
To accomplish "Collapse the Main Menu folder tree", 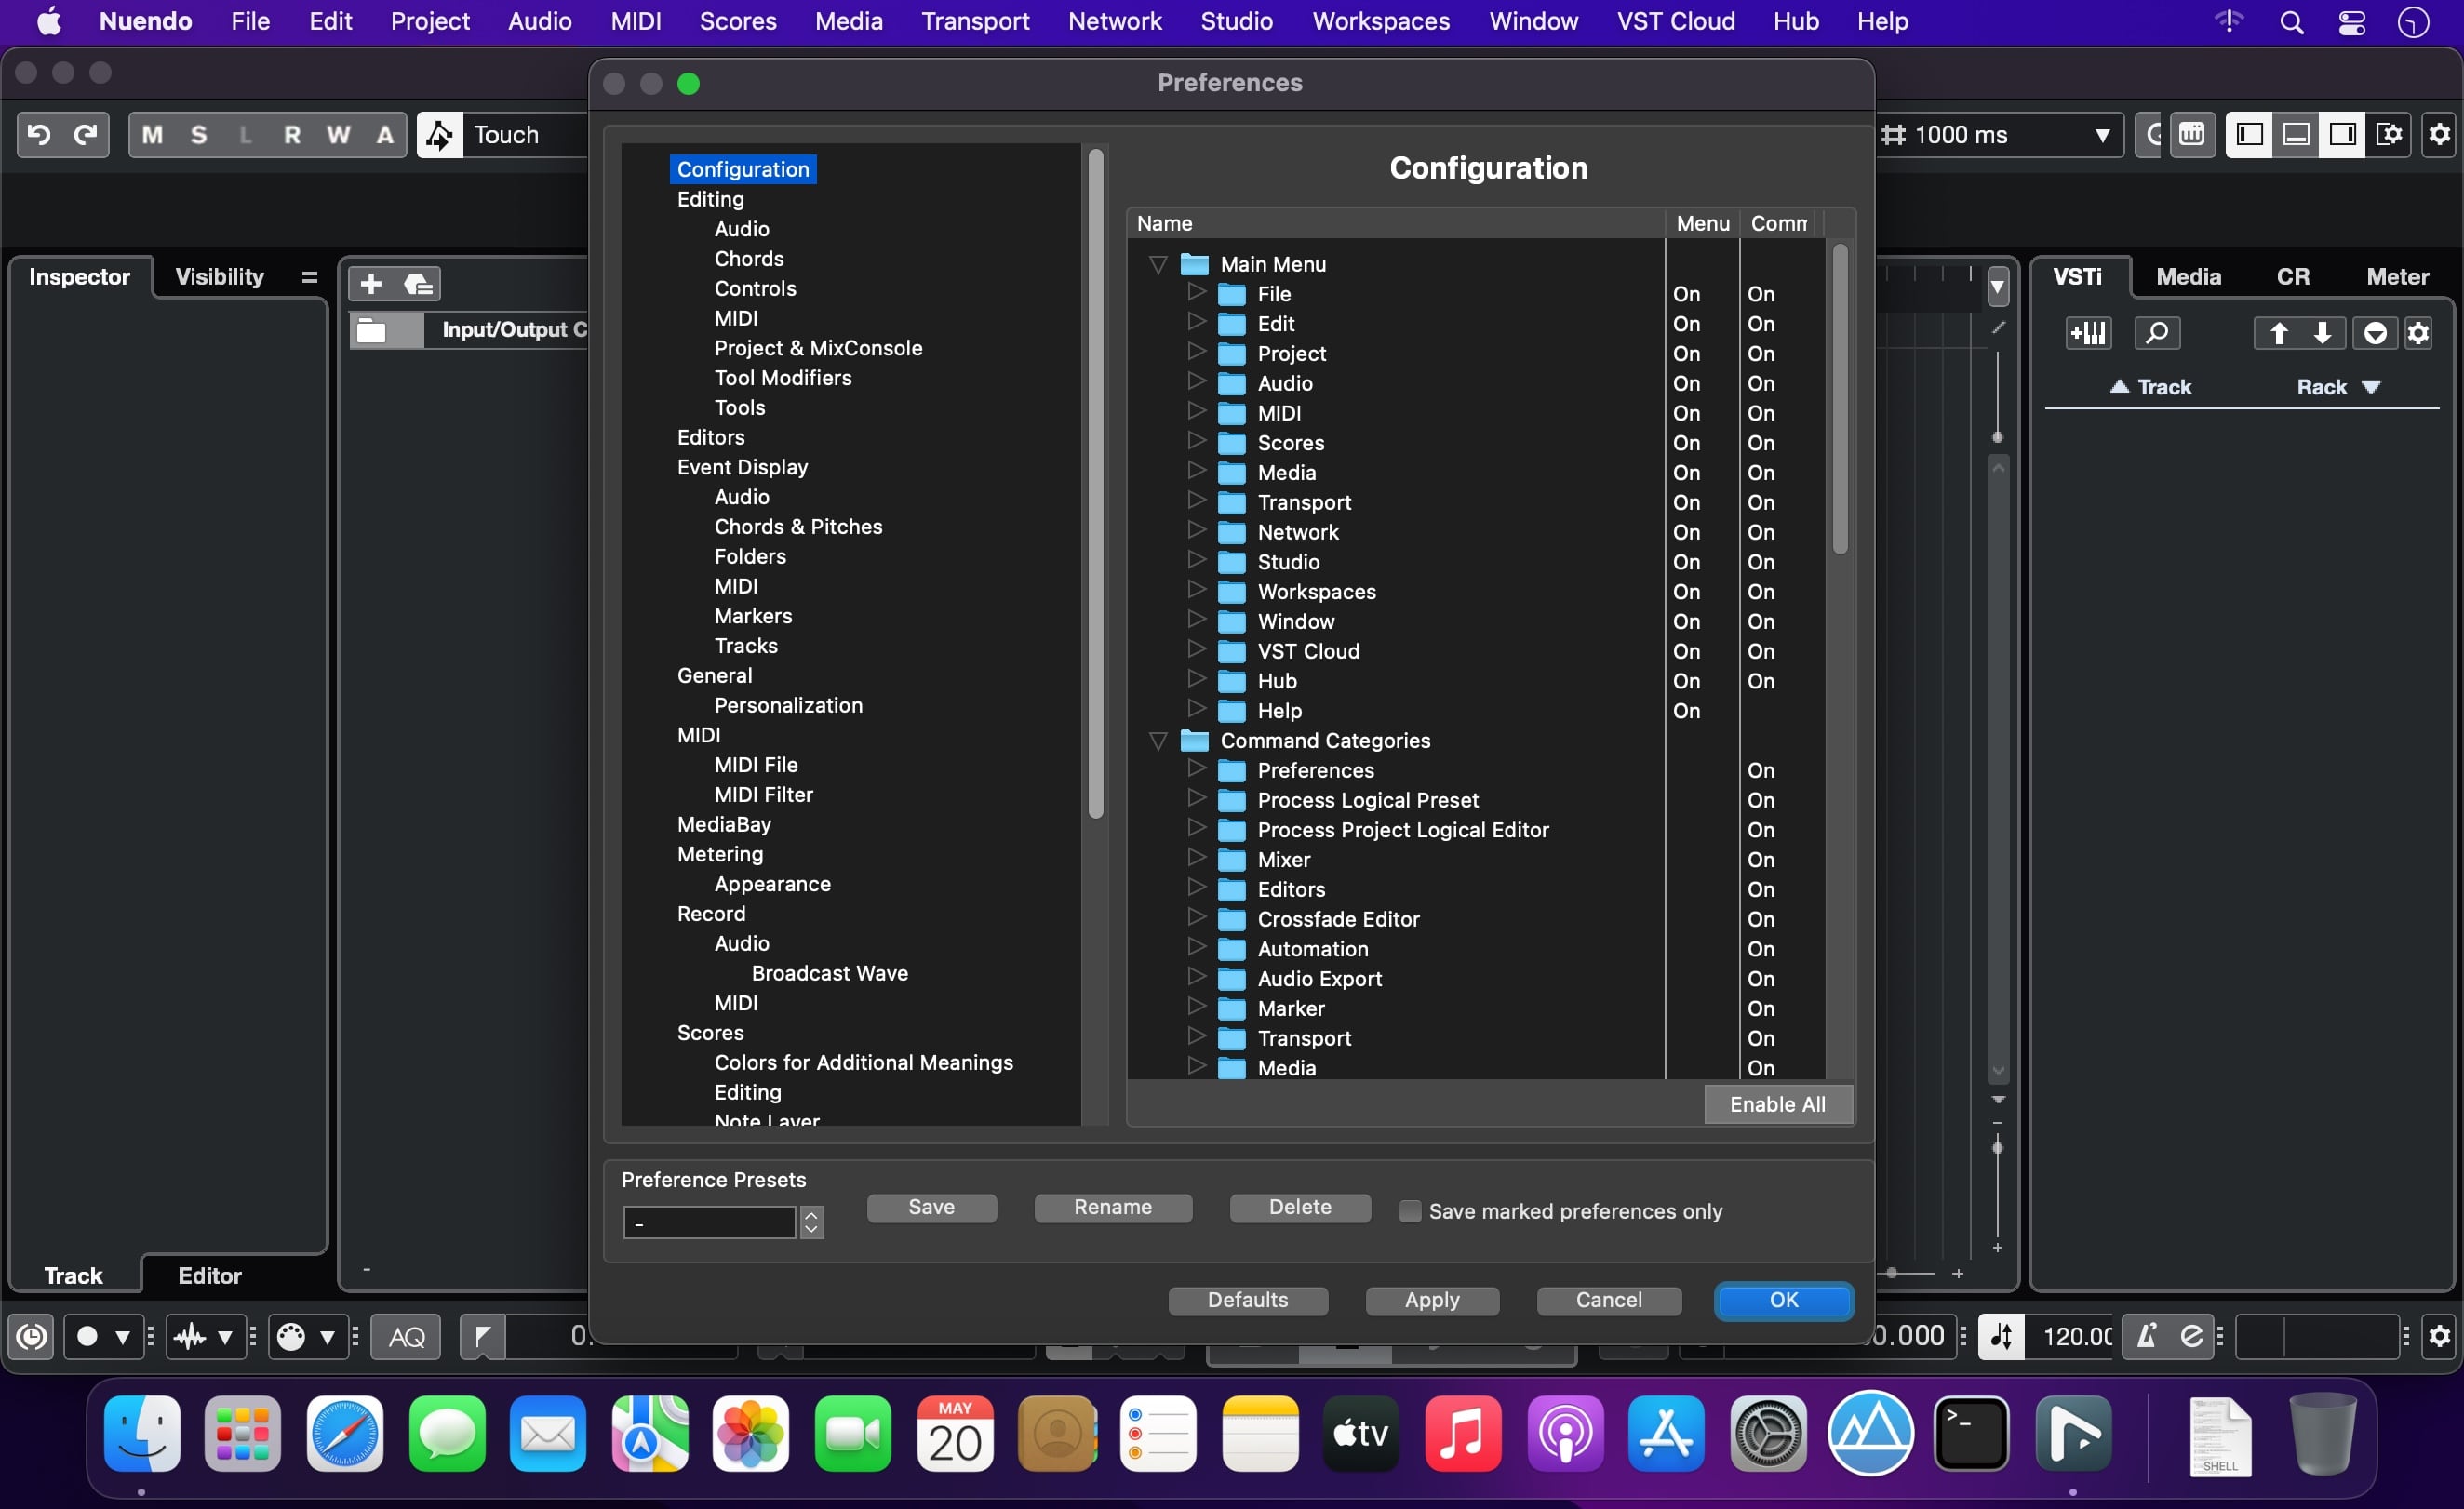I will [1158, 265].
